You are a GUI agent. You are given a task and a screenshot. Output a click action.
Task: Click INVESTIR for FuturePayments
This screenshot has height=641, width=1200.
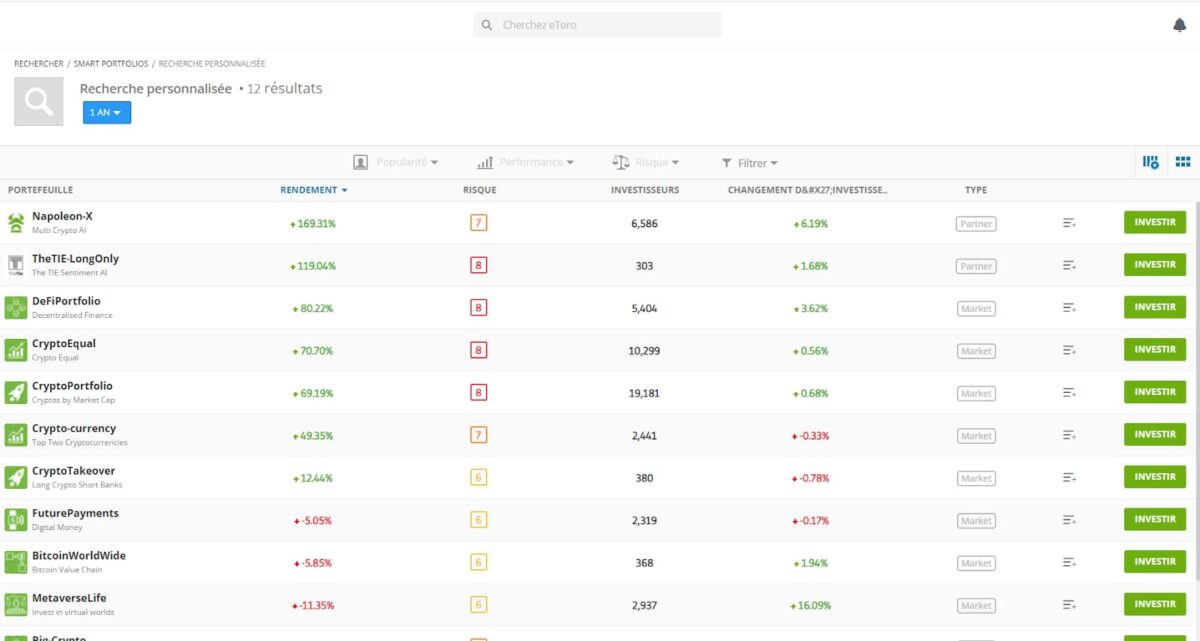point(1155,519)
